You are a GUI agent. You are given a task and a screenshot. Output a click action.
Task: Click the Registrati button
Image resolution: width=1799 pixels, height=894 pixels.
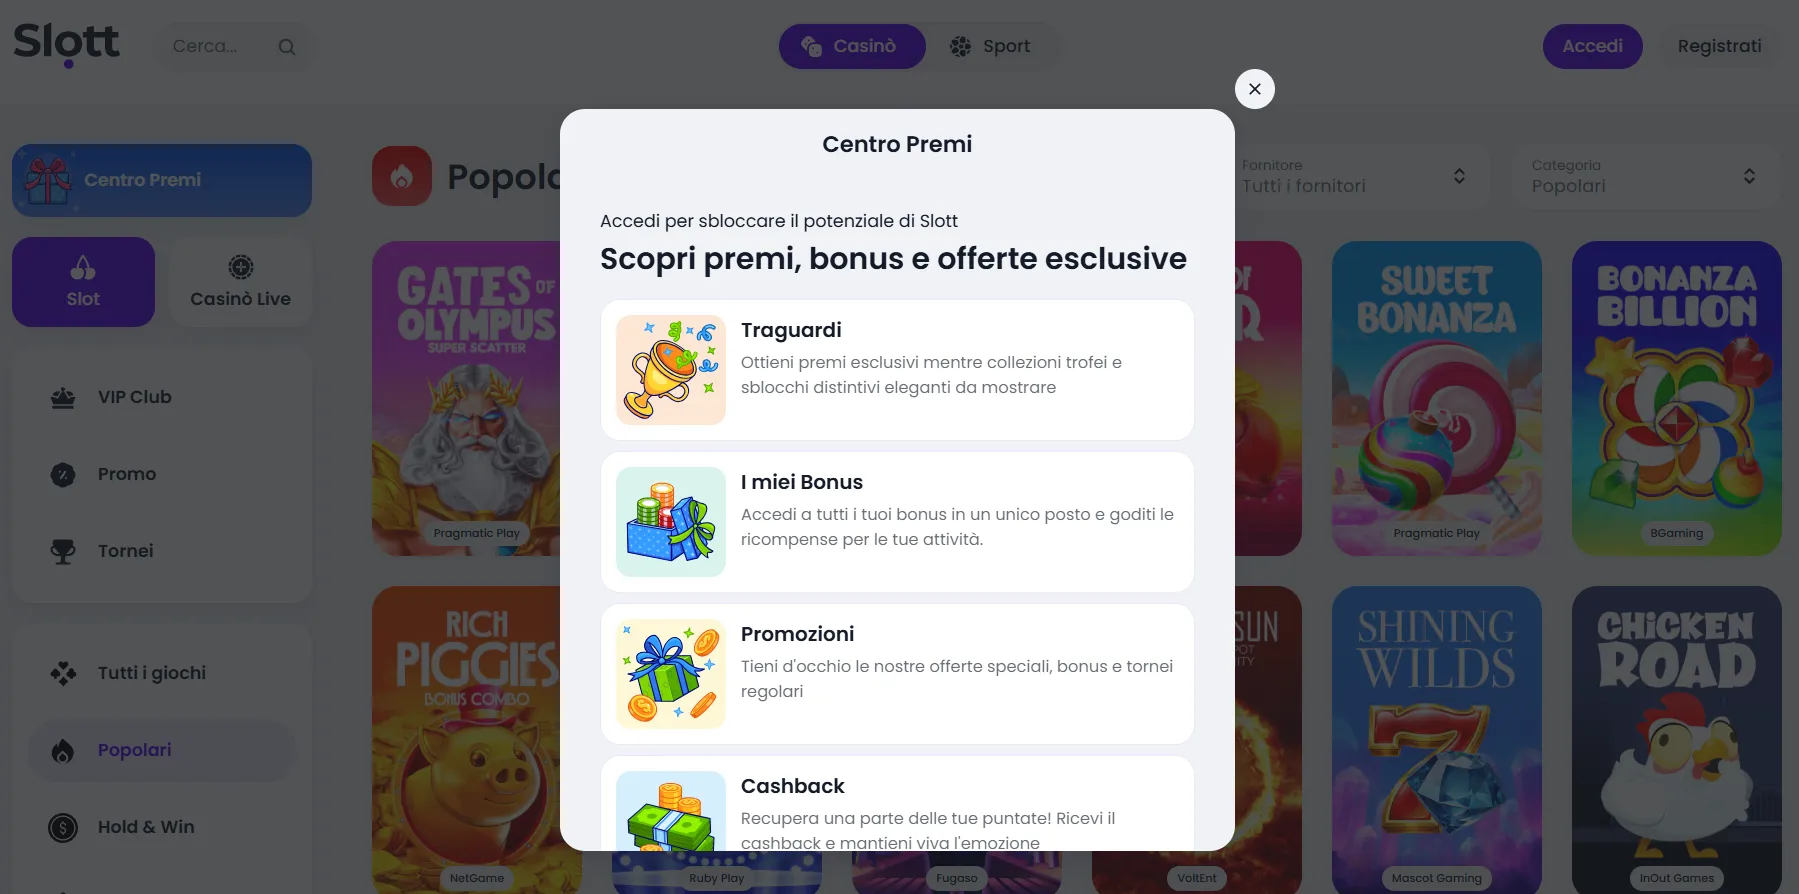coord(1719,46)
